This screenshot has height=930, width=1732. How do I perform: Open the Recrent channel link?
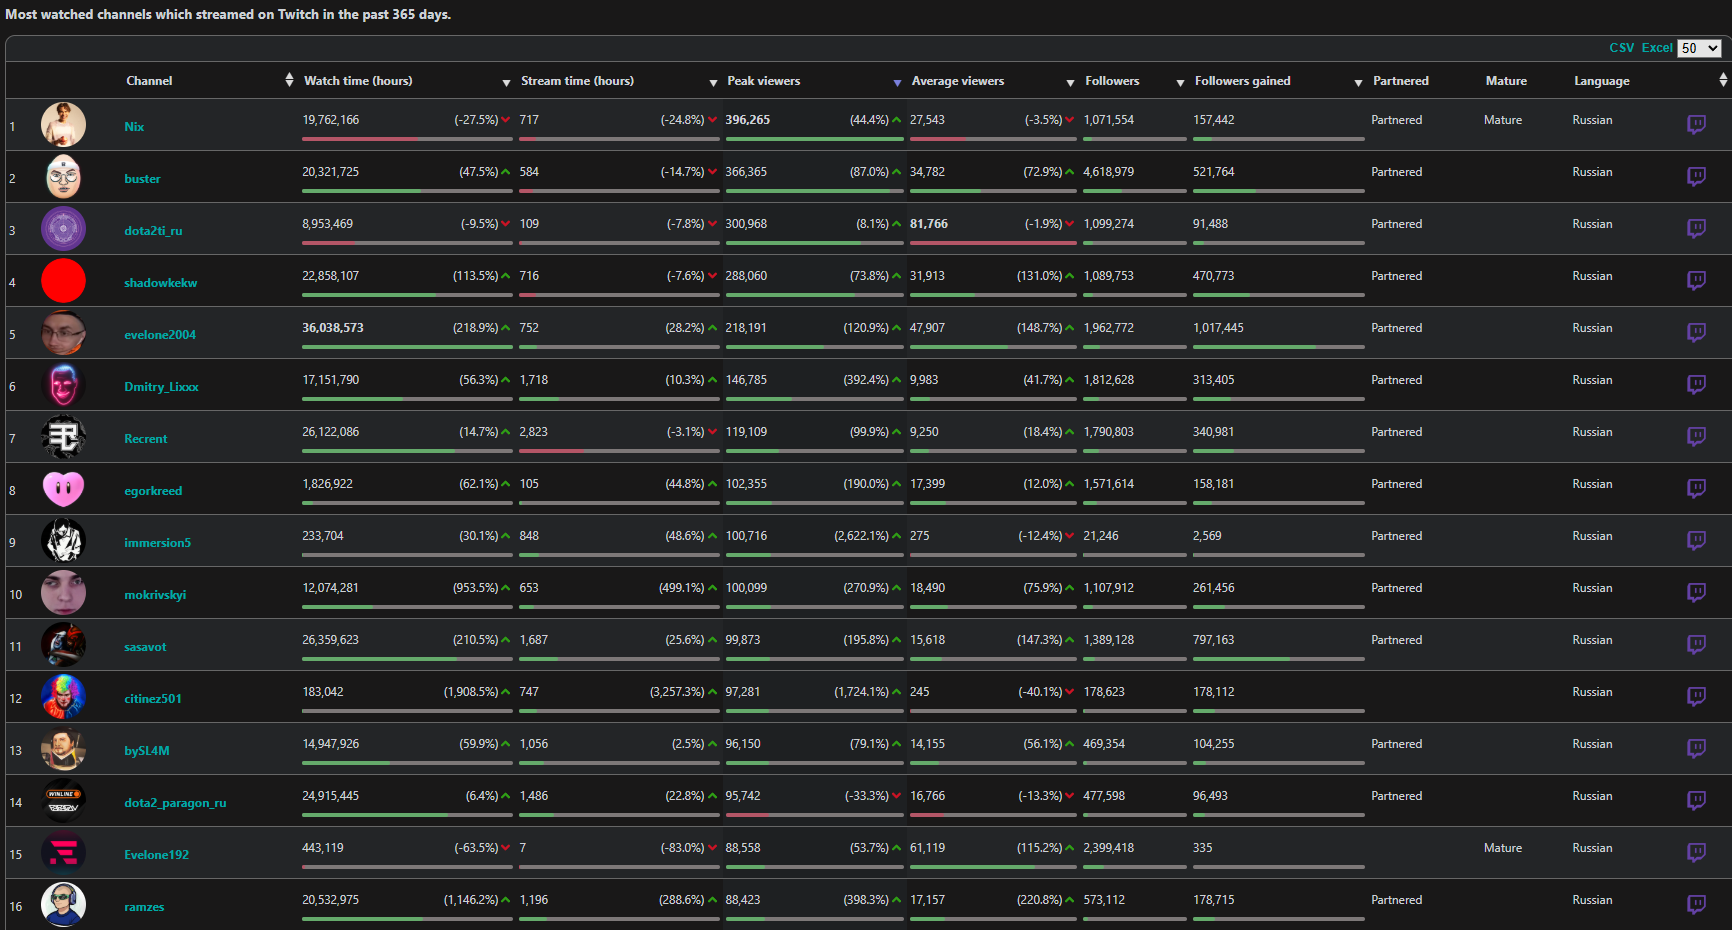[x=145, y=439]
